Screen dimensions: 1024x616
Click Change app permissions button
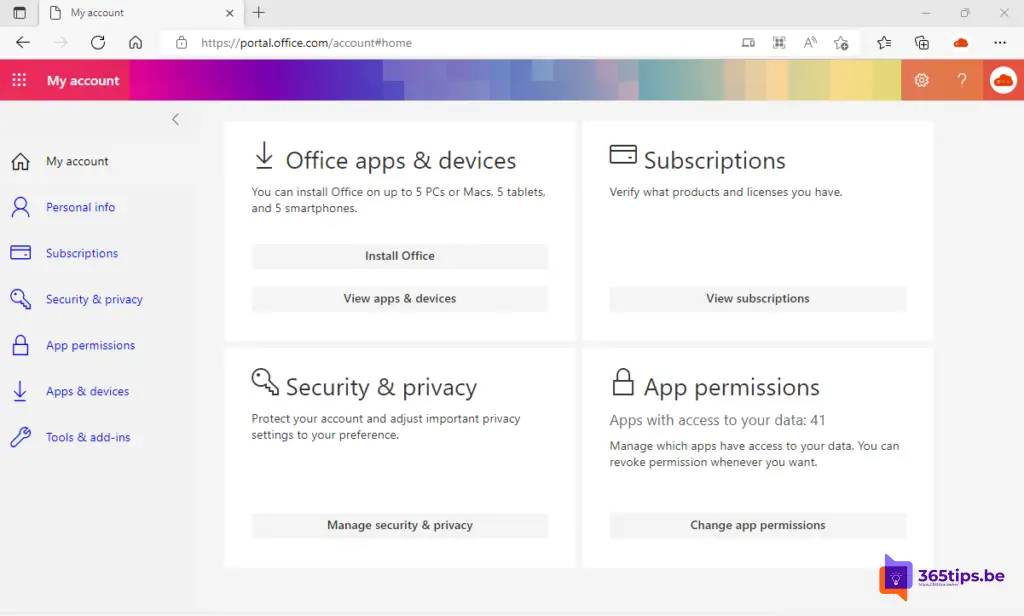point(757,526)
